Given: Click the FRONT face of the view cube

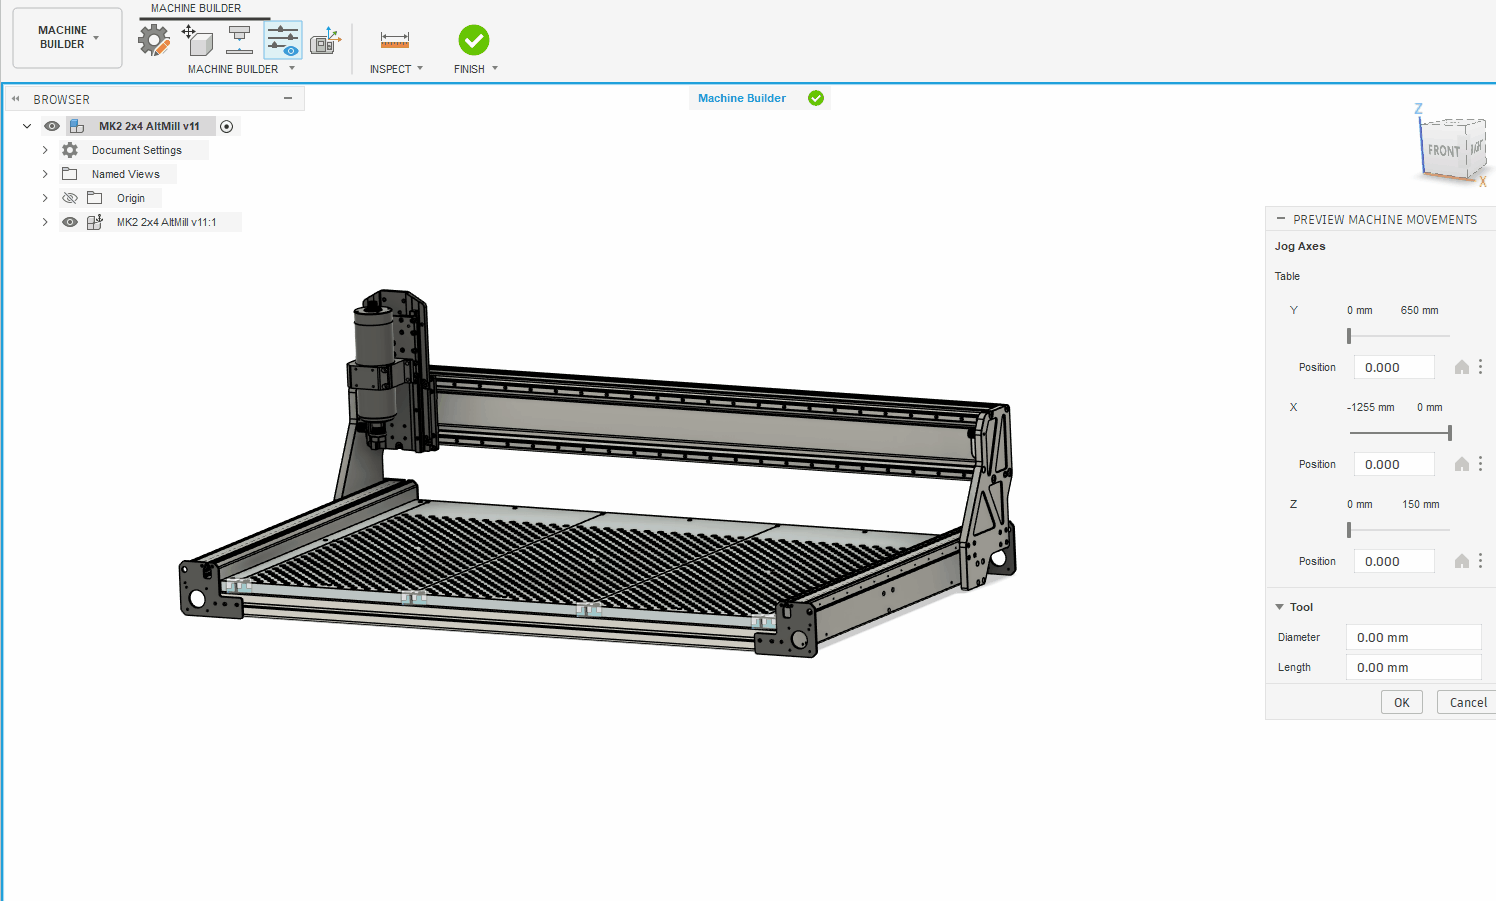Looking at the screenshot, I should point(1442,151).
